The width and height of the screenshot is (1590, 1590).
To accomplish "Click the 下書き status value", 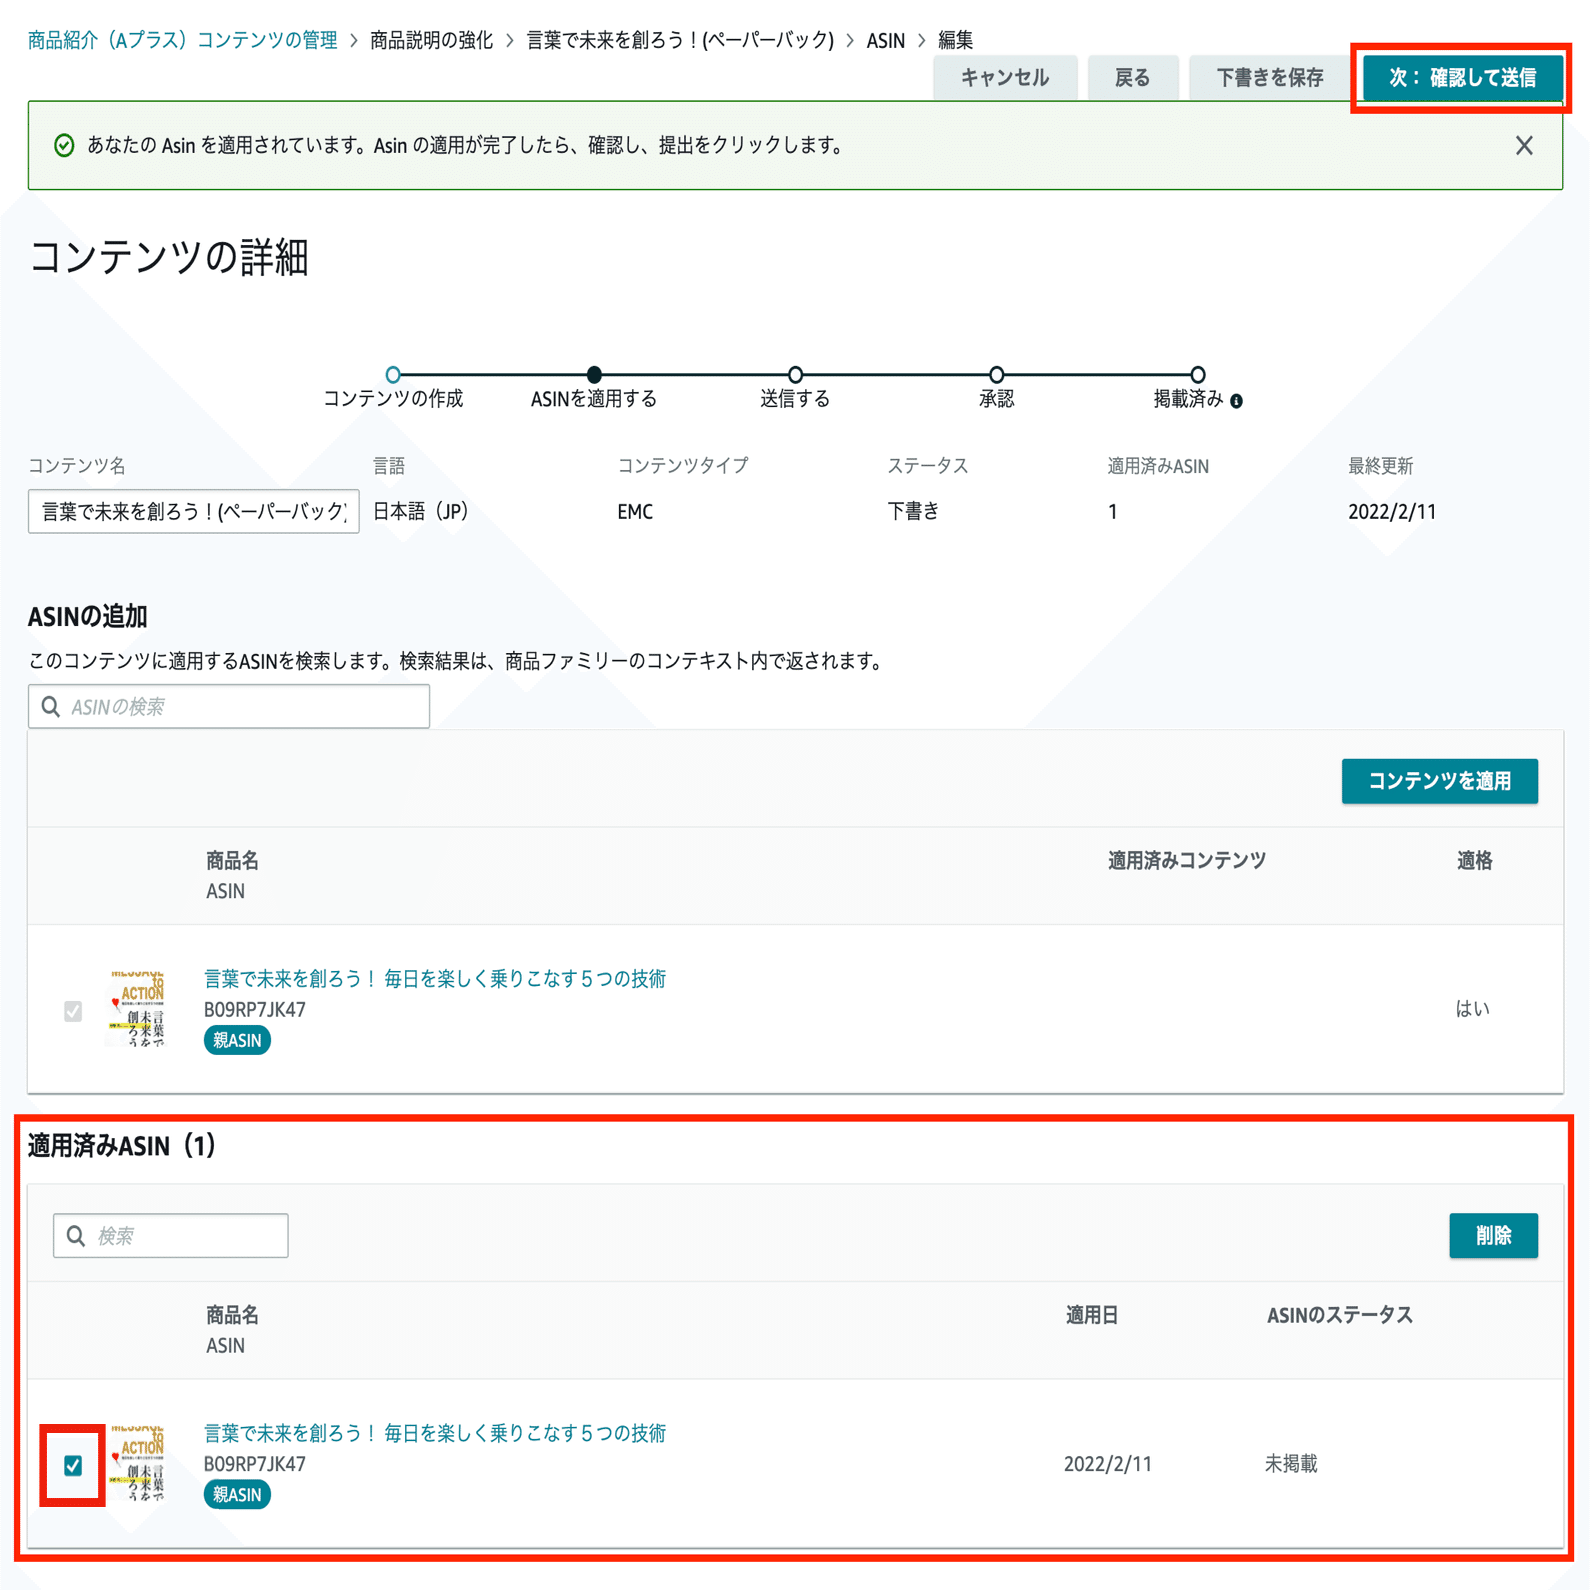I will click(x=914, y=511).
